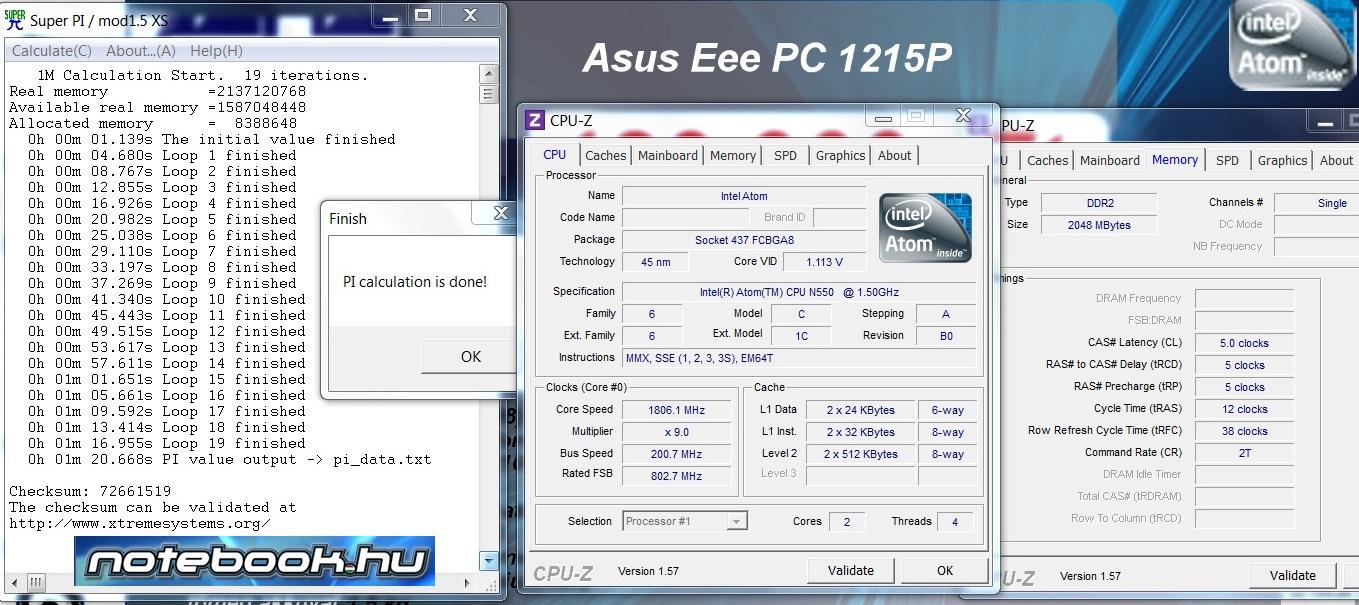This screenshot has height=605, width=1359.
Task: Click the Cores value 2
Action: pyautogui.click(x=847, y=522)
